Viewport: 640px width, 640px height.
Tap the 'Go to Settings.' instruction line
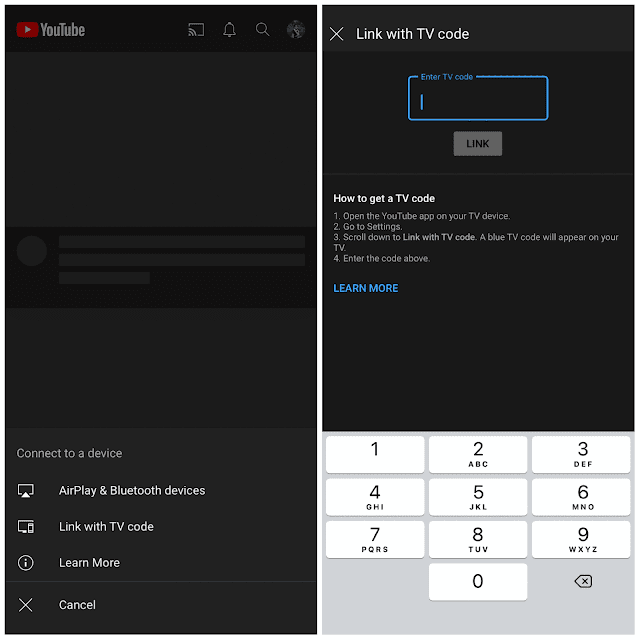(368, 227)
